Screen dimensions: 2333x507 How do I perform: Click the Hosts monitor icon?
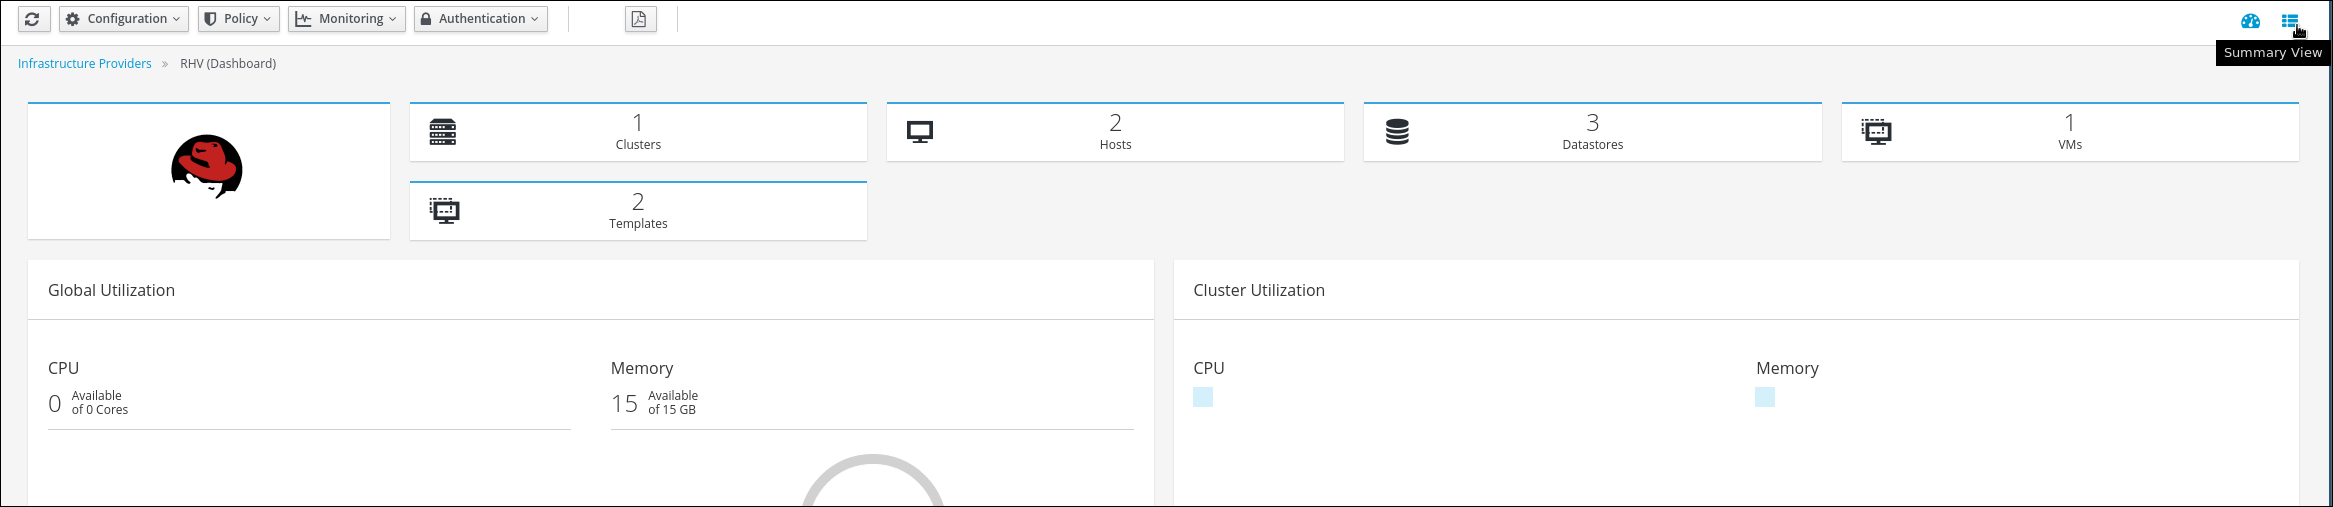pyautogui.click(x=920, y=132)
